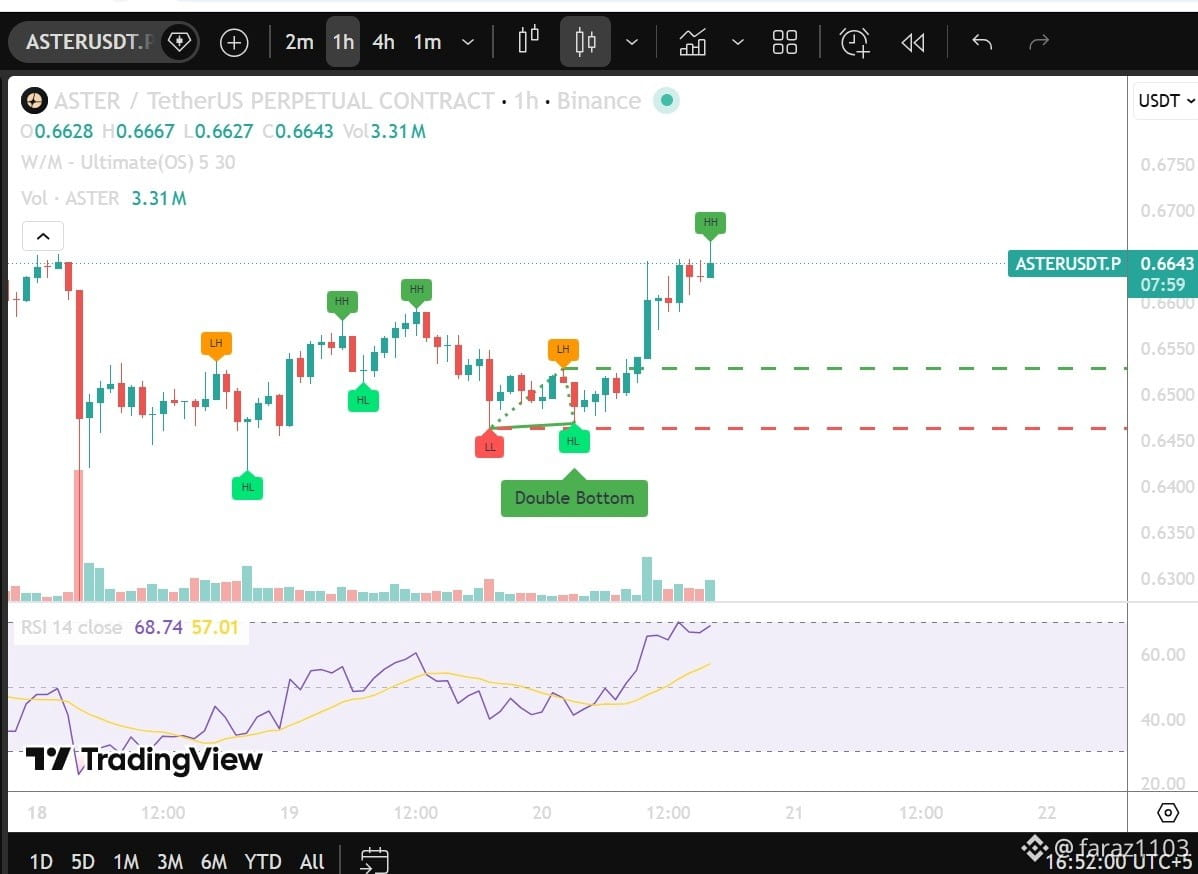Click the ASTER / TetherUS PERPETUAL CONTRACT title

(274, 101)
